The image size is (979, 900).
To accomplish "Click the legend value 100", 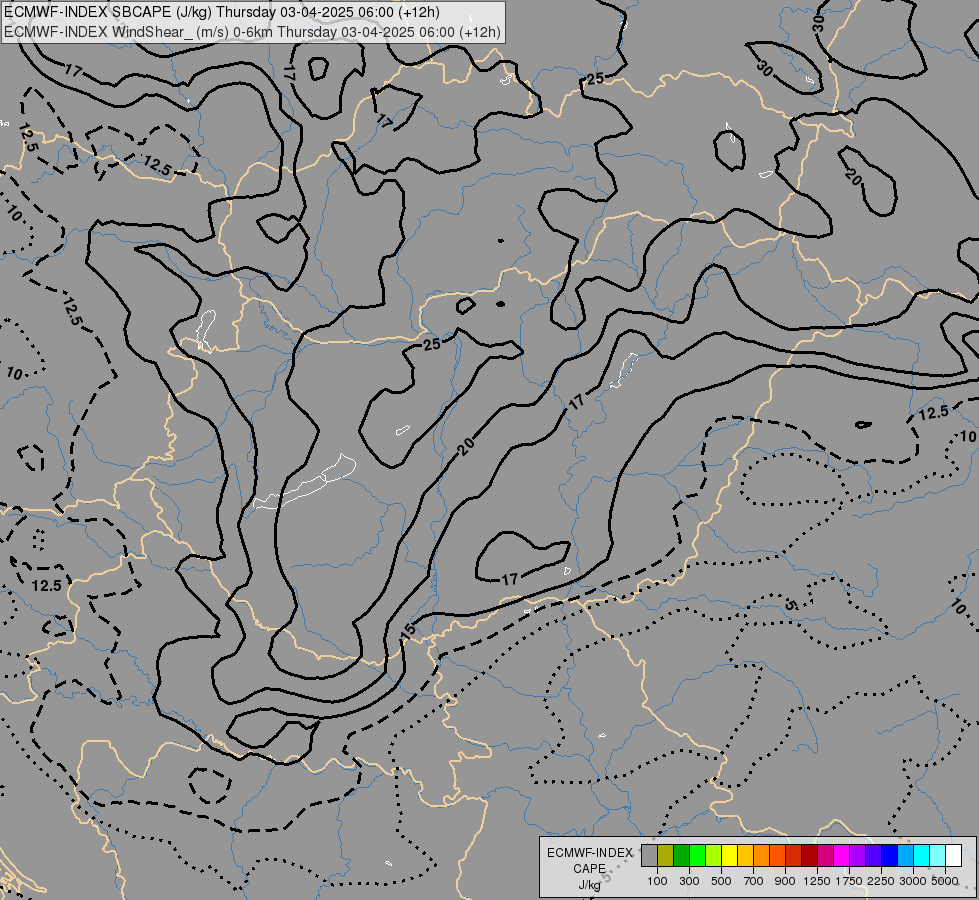I will pyautogui.click(x=657, y=881).
